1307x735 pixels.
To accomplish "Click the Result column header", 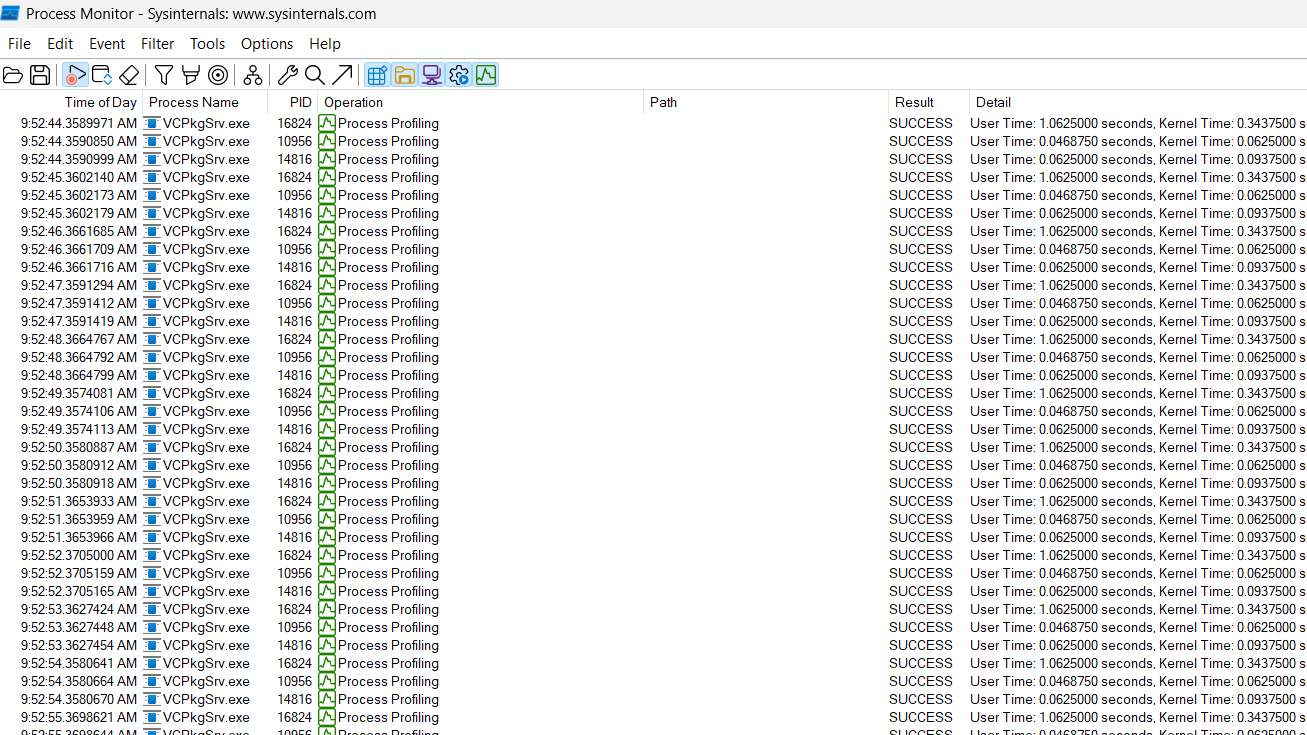I will [929, 102].
